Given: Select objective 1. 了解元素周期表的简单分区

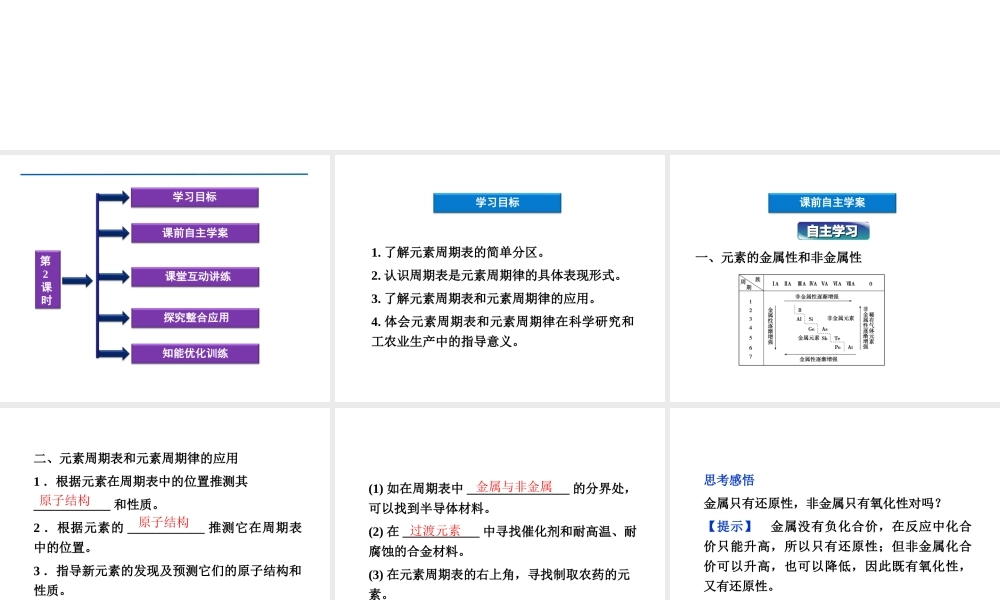Looking at the screenshot, I should pyautogui.click(x=457, y=252).
